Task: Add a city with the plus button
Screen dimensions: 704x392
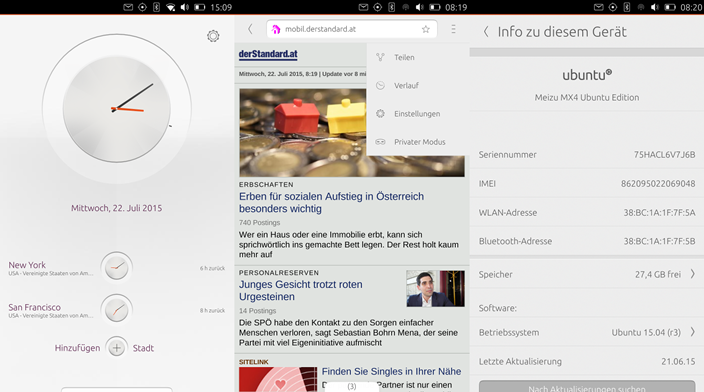Action: tap(117, 348)
